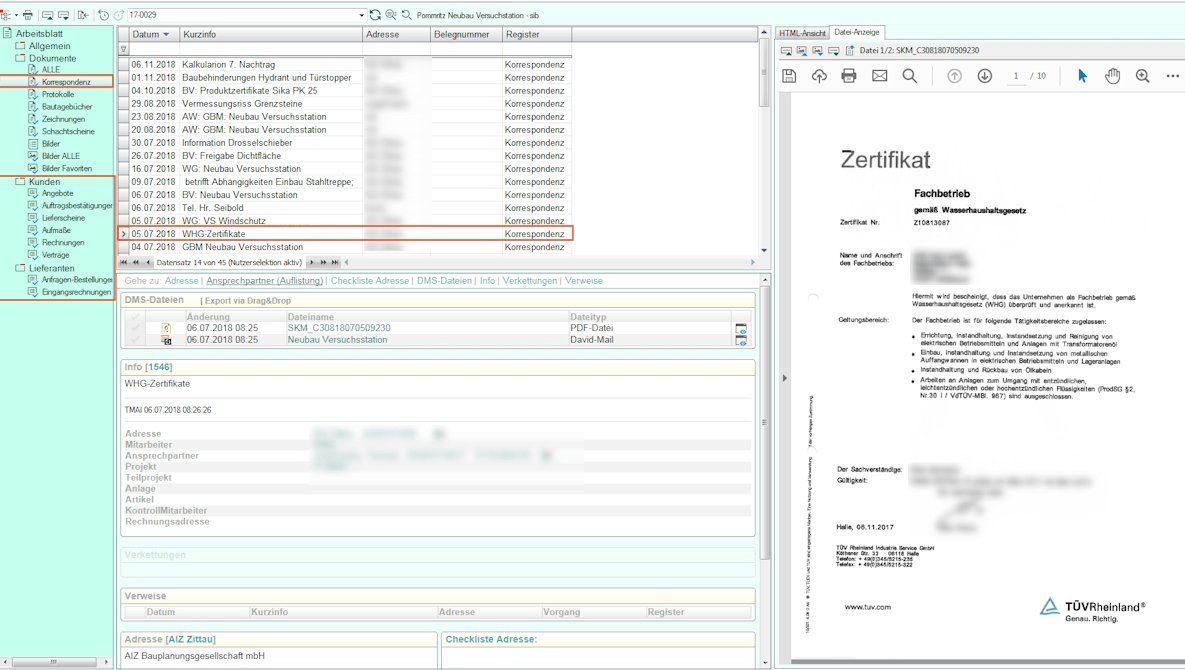Tick the checkbox for the SKM_C30818070509230 file row
The image size is (1185, 670).
[x=134, y=328]
